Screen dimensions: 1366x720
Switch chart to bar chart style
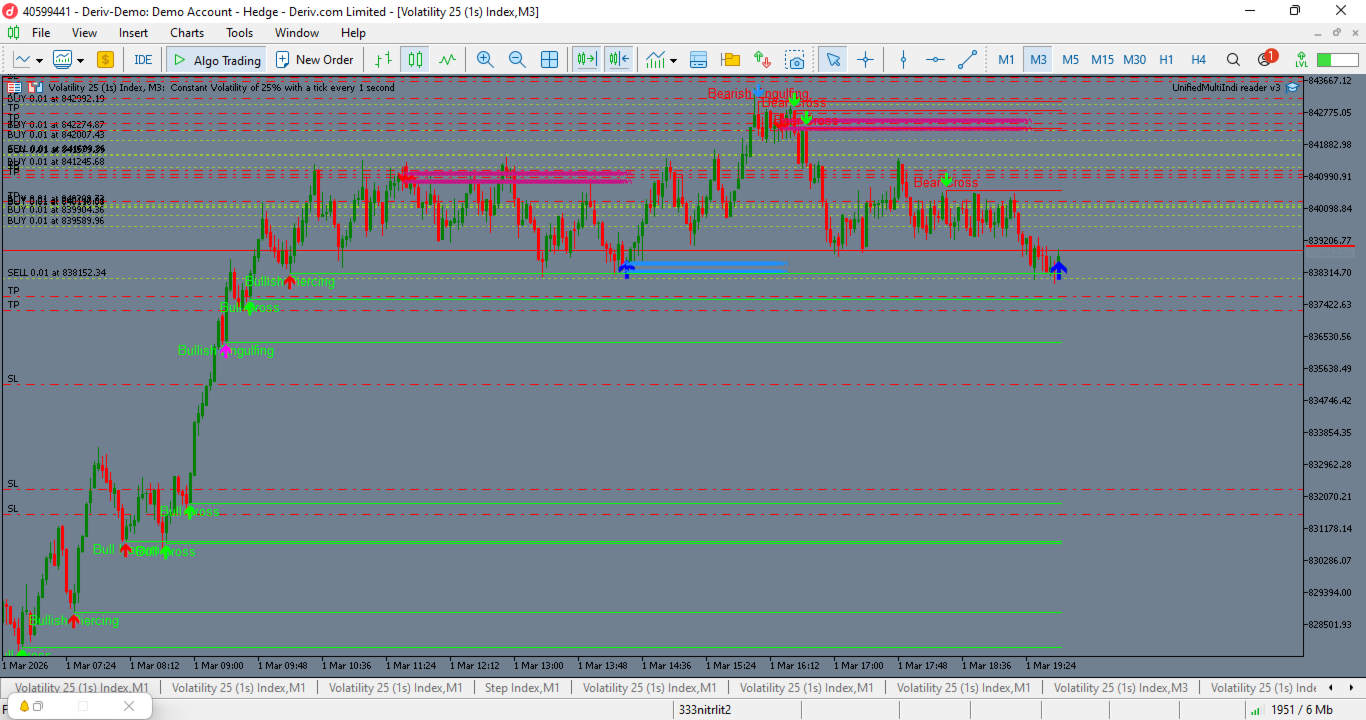click(x=383, y=60)
